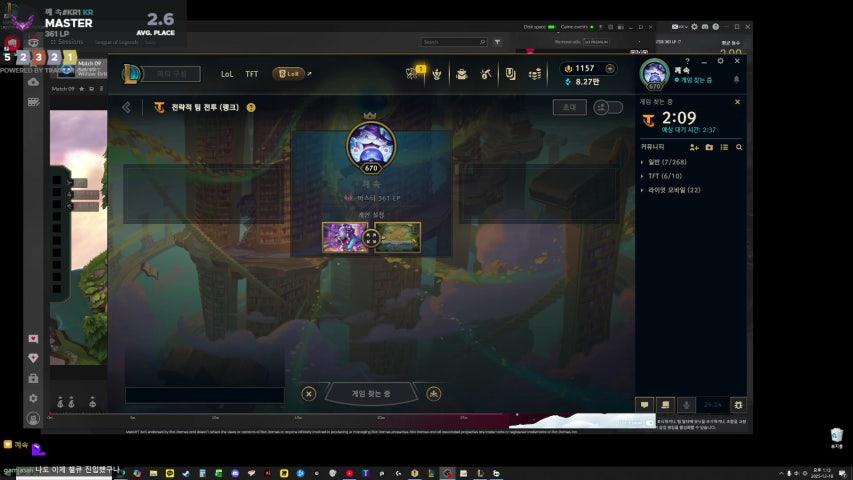Open the filter icon beside background search
Image resolution: width=853 pixels, height=480 pixels.
(497, 42)
